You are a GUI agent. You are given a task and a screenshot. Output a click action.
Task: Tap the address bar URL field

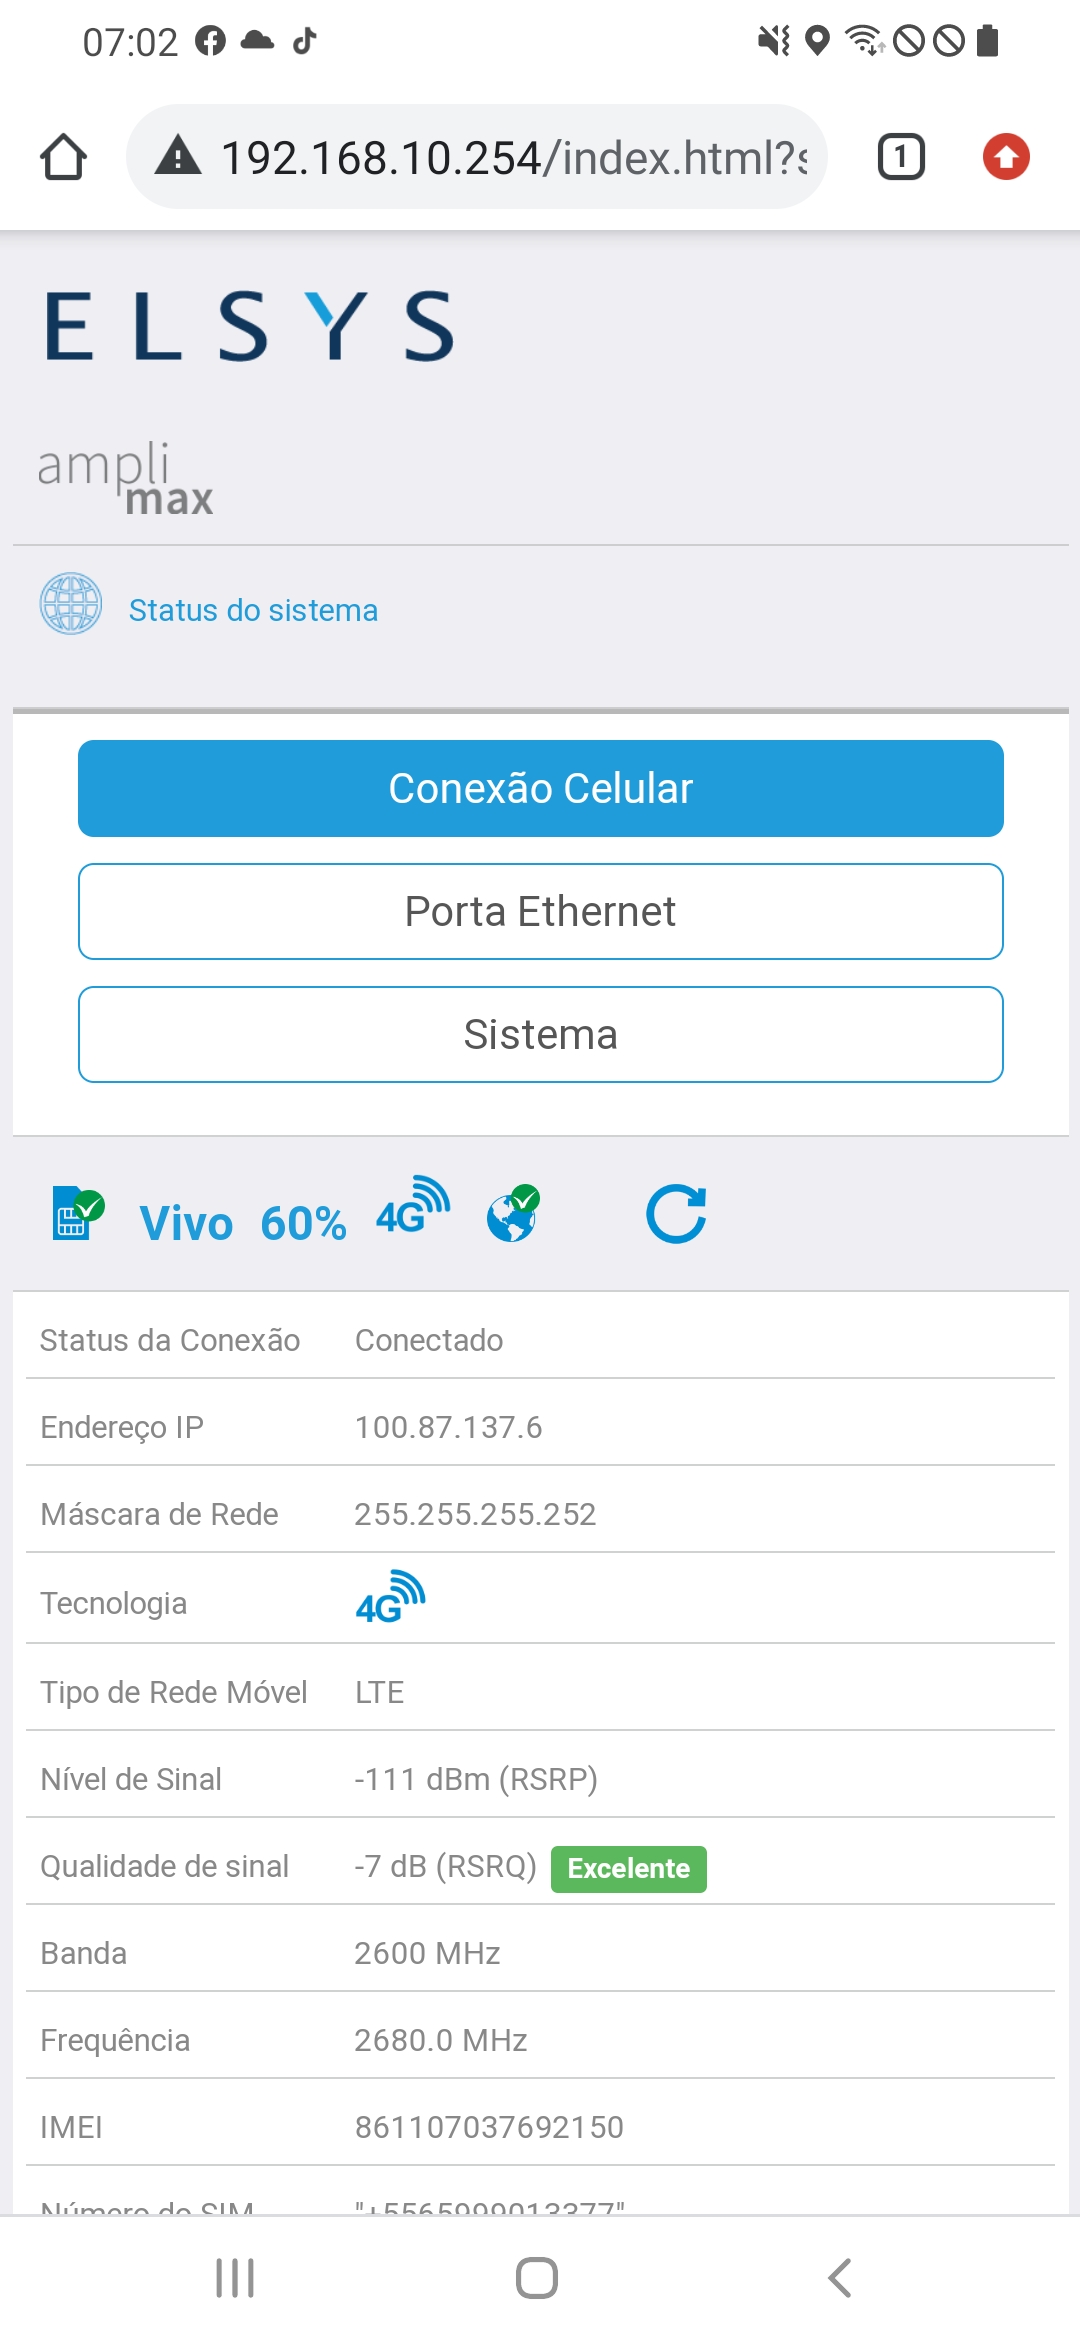tap(512, 157)
